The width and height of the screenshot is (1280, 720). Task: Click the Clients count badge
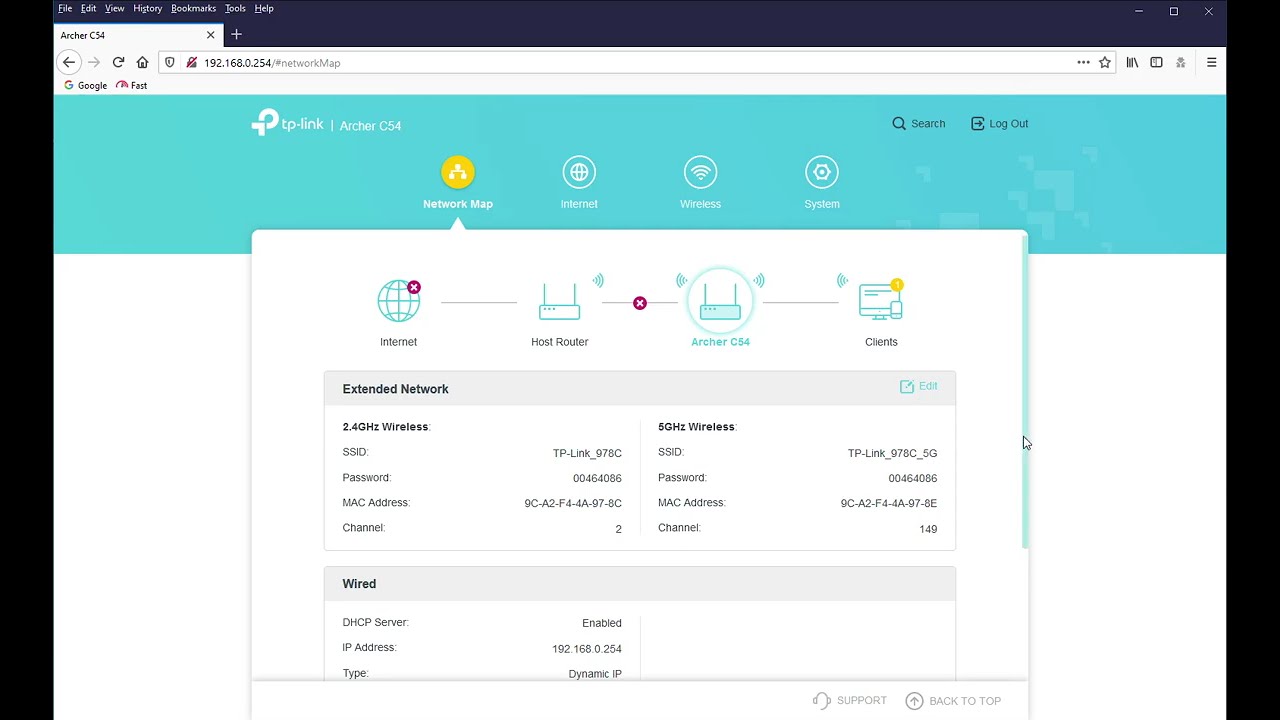pos(897,286)
